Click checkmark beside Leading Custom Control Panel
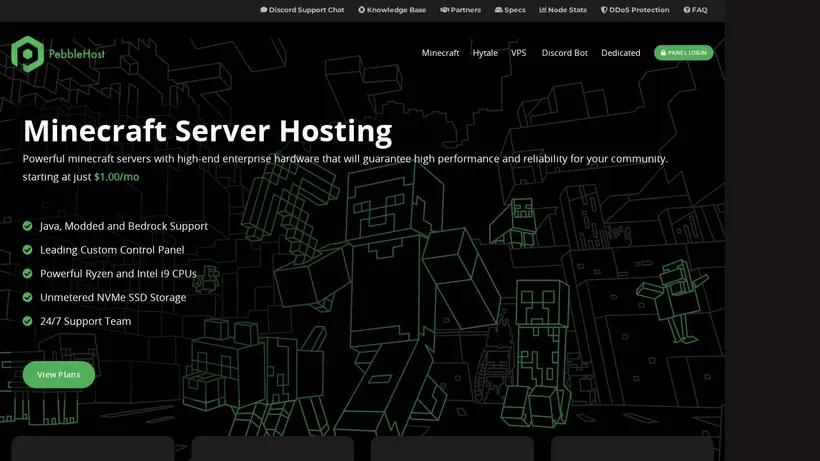Image resolution: width=820 pixels, height=461 pixels. [x=28, y=250]
